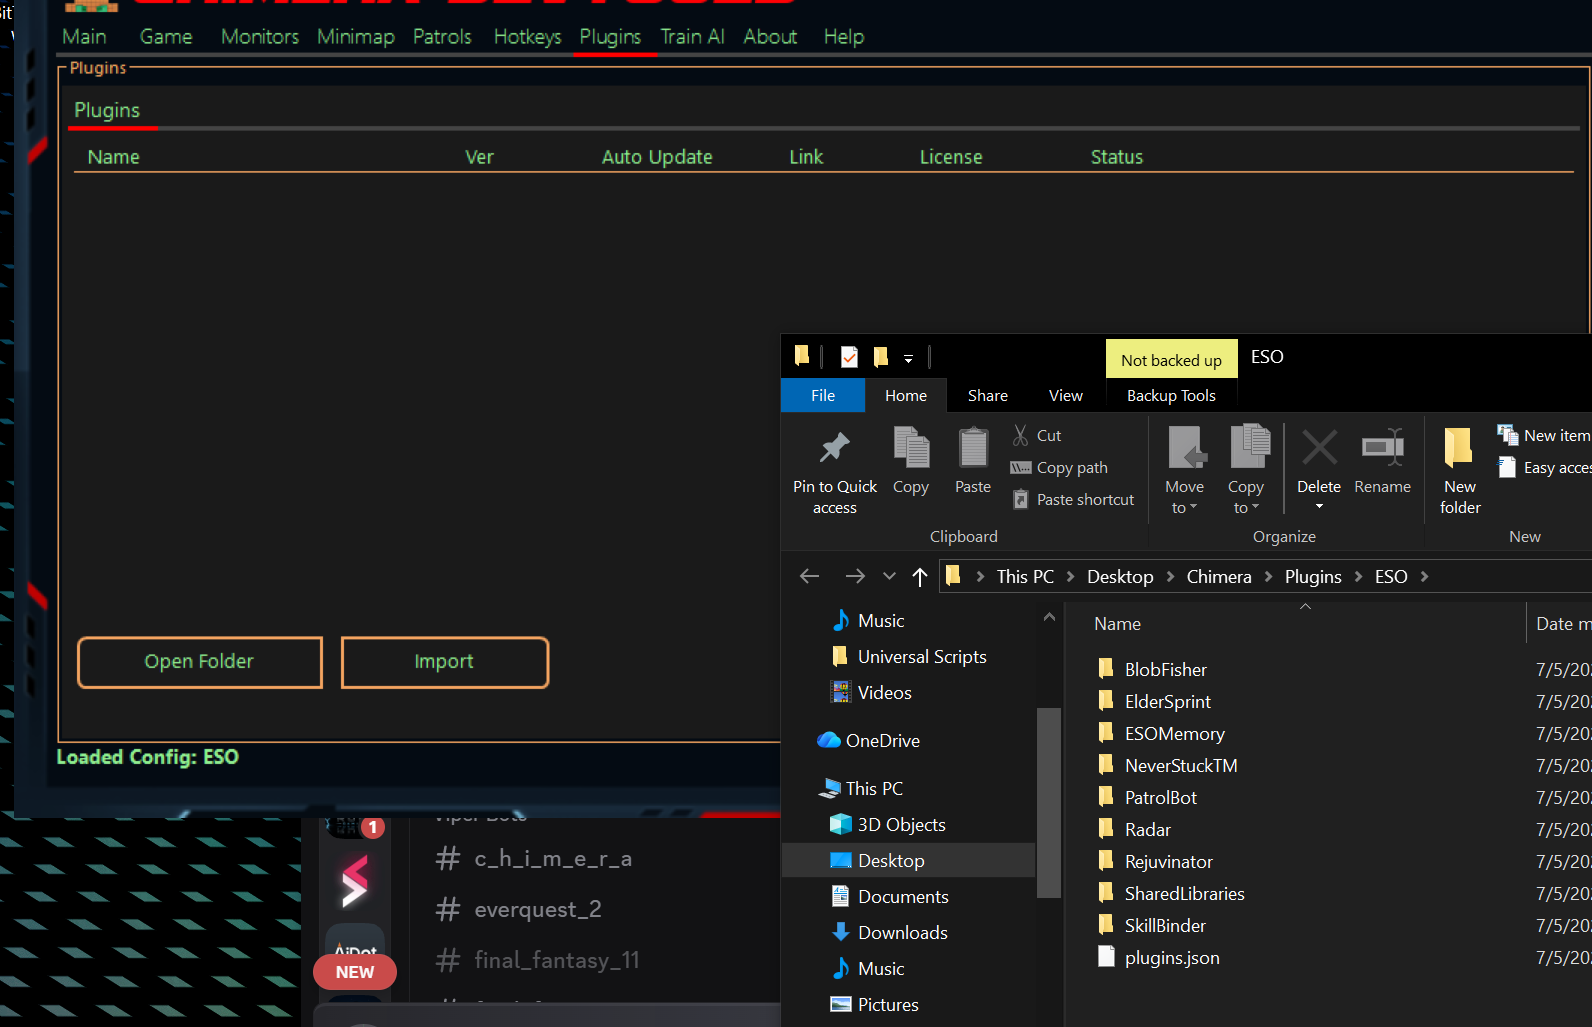Expand recent locations chevron beside forward arrow
Image resolution: width=1592 pixels, height=1027 pixels.
click(x=889, y=577)
